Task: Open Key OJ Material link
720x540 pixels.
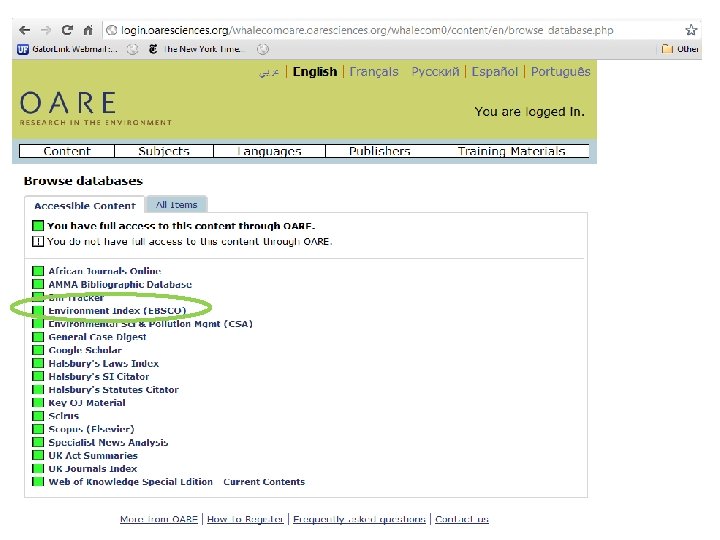Action: tap(87, 403)
